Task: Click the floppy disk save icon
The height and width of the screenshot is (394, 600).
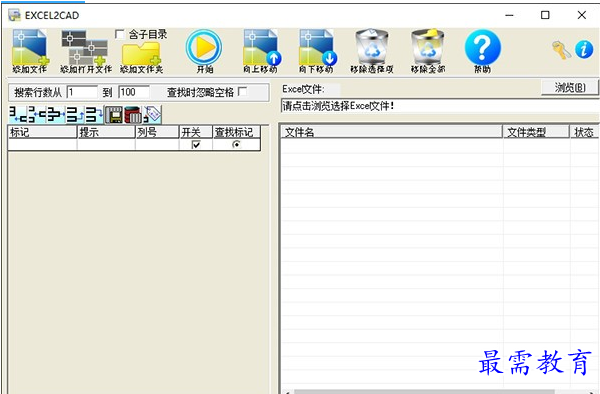Action: (x=114, y=115)
